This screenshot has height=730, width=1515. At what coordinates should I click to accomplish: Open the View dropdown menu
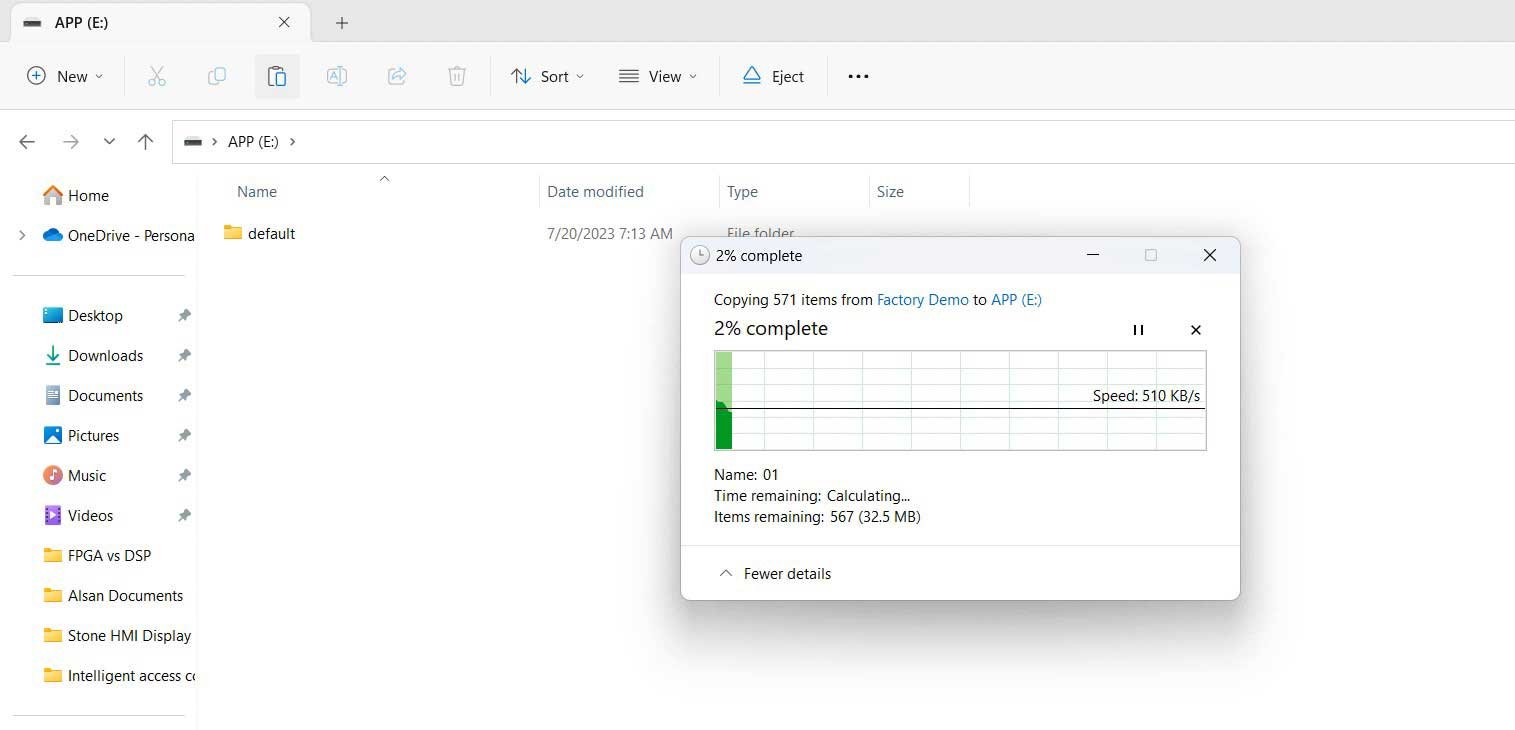tap(658, 76)
